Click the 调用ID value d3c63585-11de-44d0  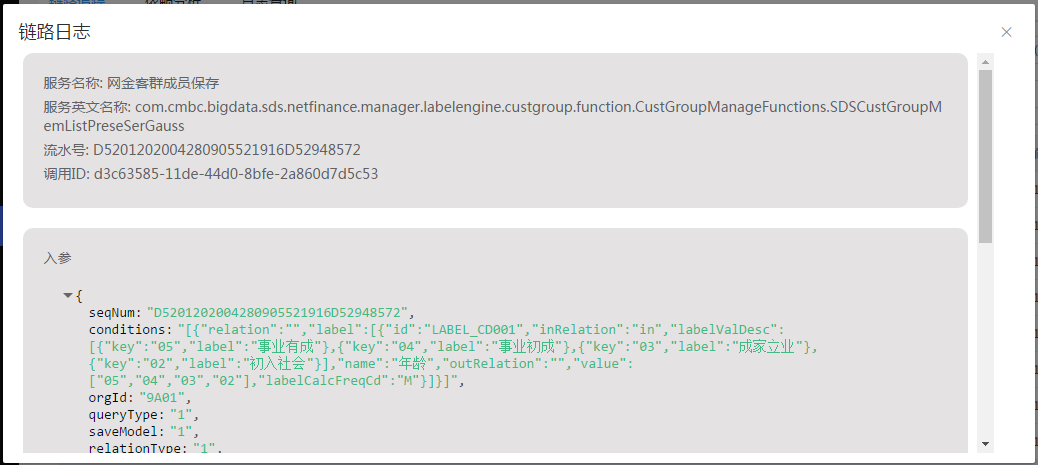point(236,174)
